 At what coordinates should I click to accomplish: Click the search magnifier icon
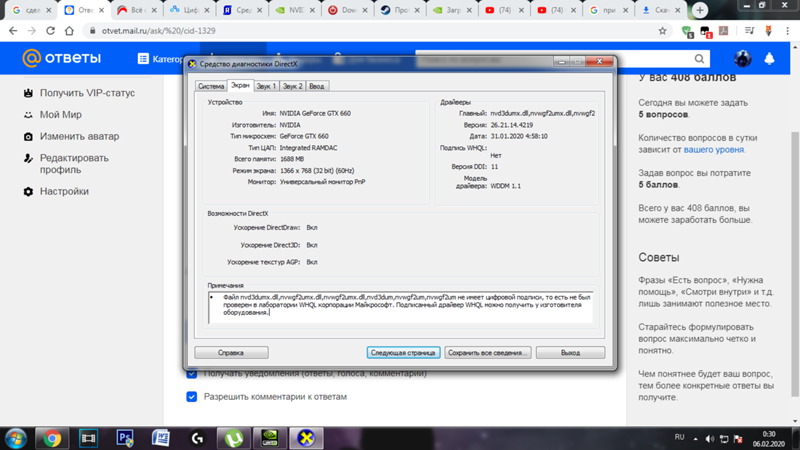click(699, 59)
